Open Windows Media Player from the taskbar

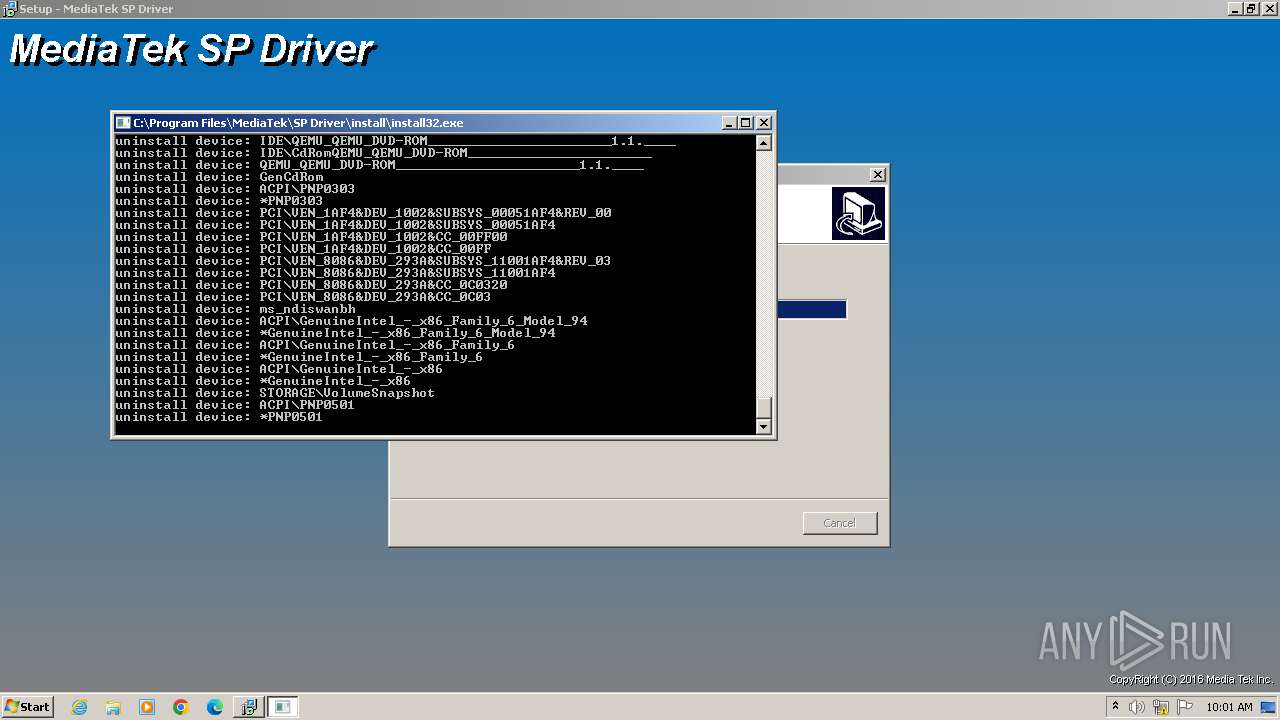147,707
